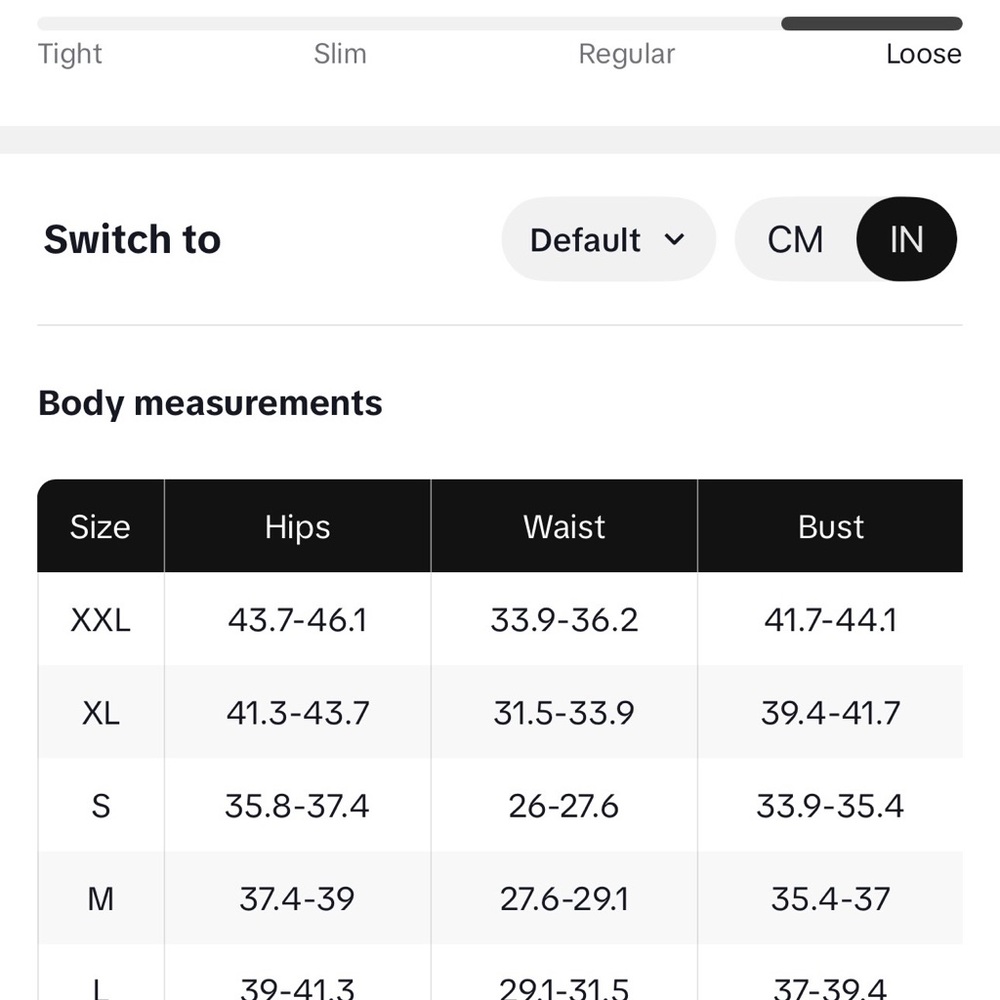Click the dark fit indicator bar
The height and width of the screenshot is (1000, 1000).
coord(871,24)
